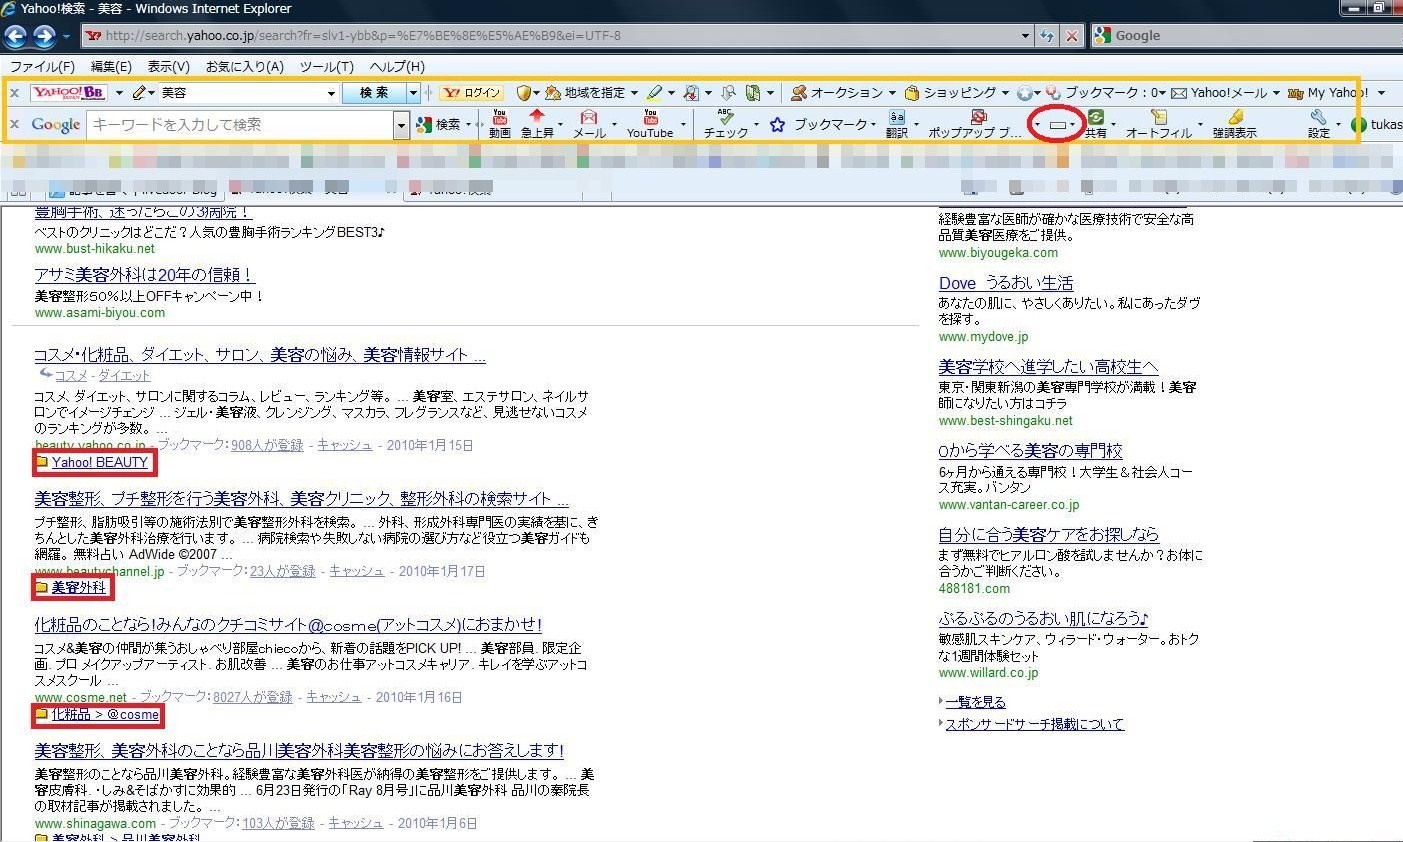Open the ファイル(F) menu
This screenshot has height=842, width=1403.
[x=42, y=66]
